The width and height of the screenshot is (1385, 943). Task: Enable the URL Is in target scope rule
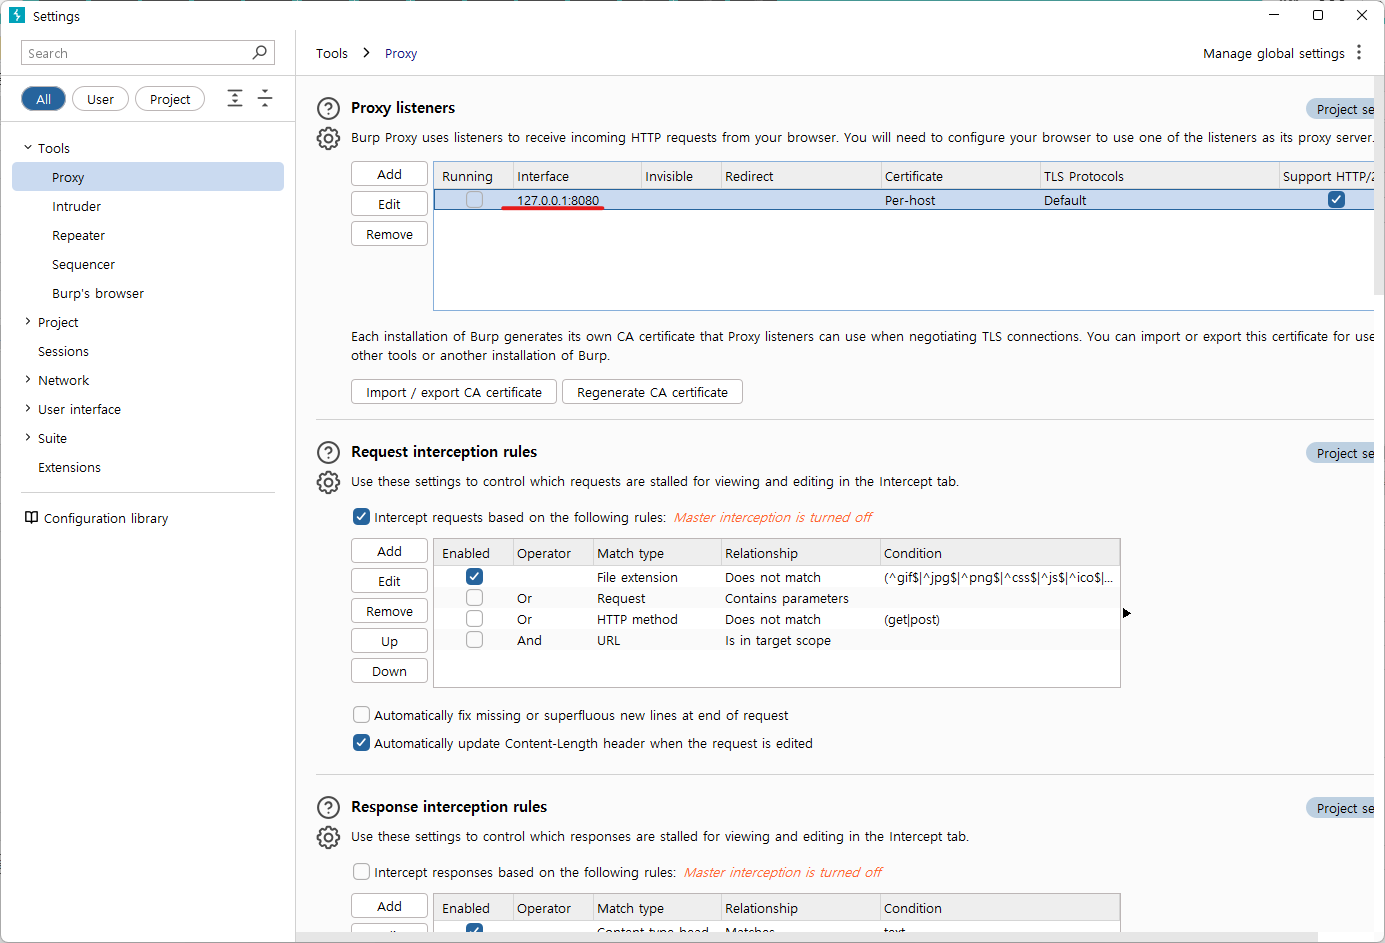[x=474, y=640]
